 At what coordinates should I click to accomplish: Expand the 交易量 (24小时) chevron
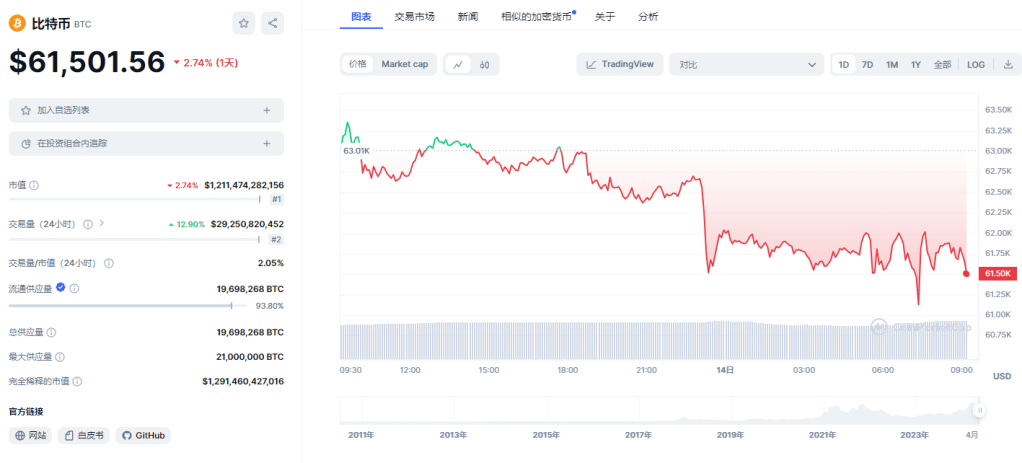coord(101,224)
